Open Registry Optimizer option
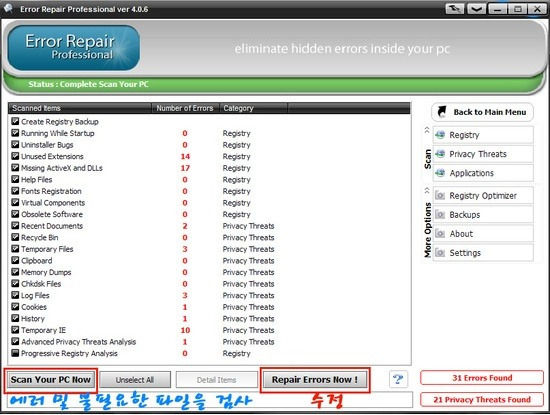Screen dimensions: 550x415 tap(483, 195)
